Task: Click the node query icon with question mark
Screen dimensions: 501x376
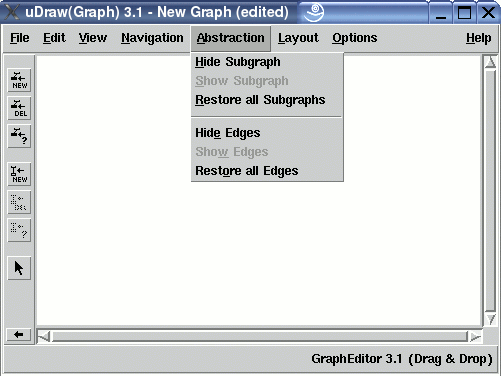Action: point(19,136)
